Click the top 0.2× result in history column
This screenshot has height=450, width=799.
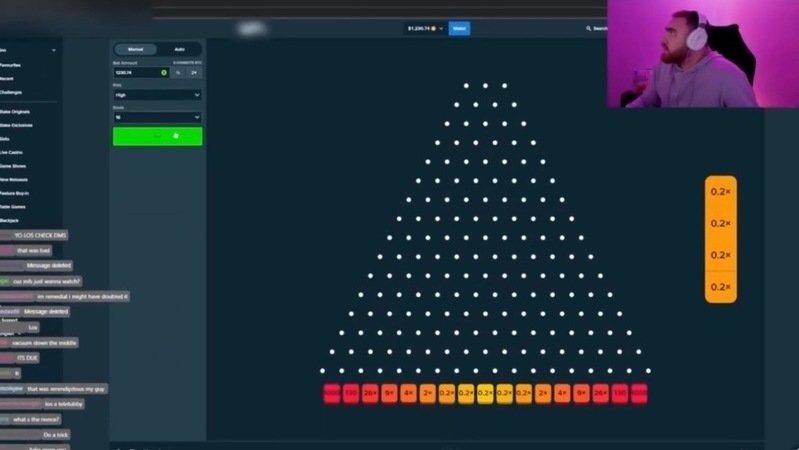[720, 192]
